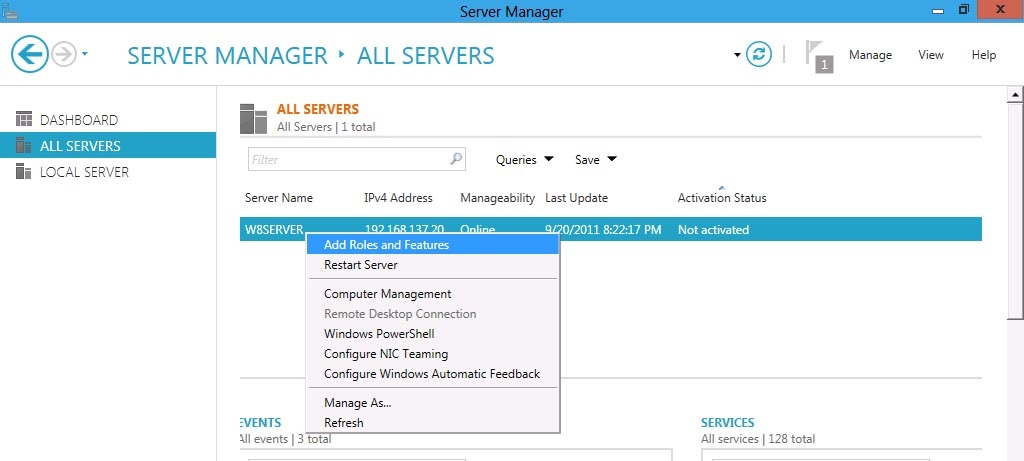Open dropdown arrow left of refresh icon

coord(737,55)
